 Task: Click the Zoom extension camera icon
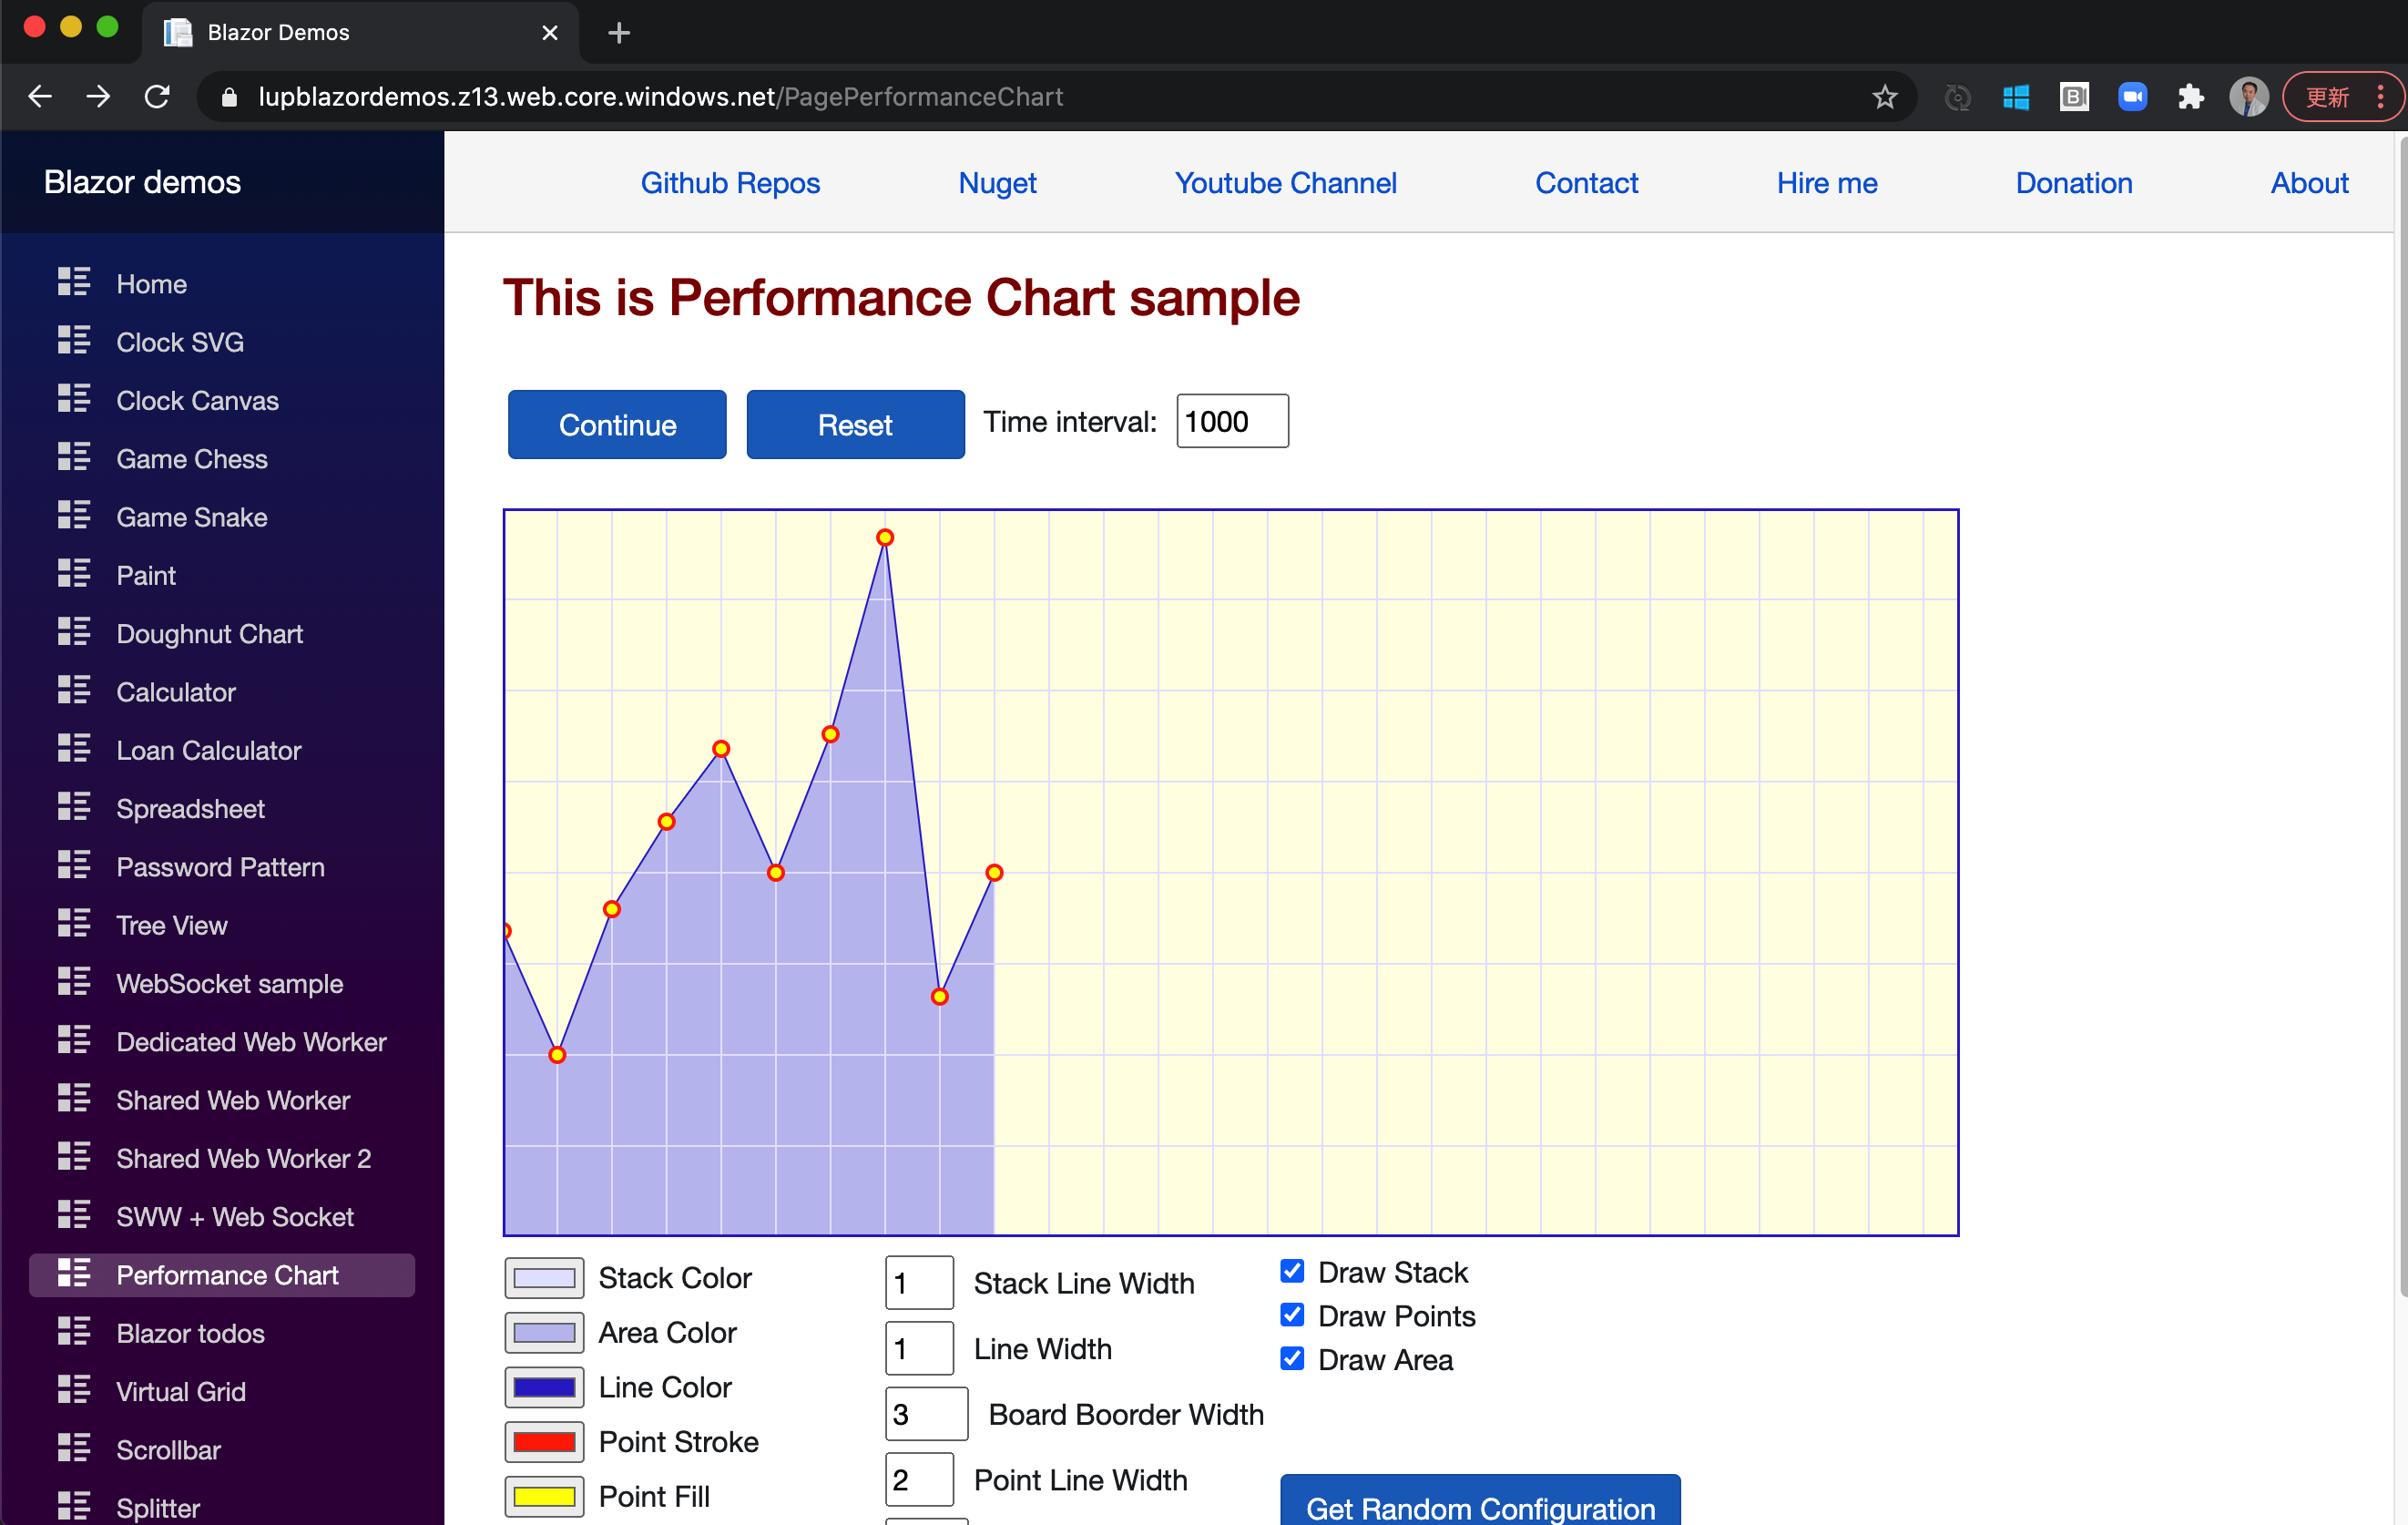2132,97
